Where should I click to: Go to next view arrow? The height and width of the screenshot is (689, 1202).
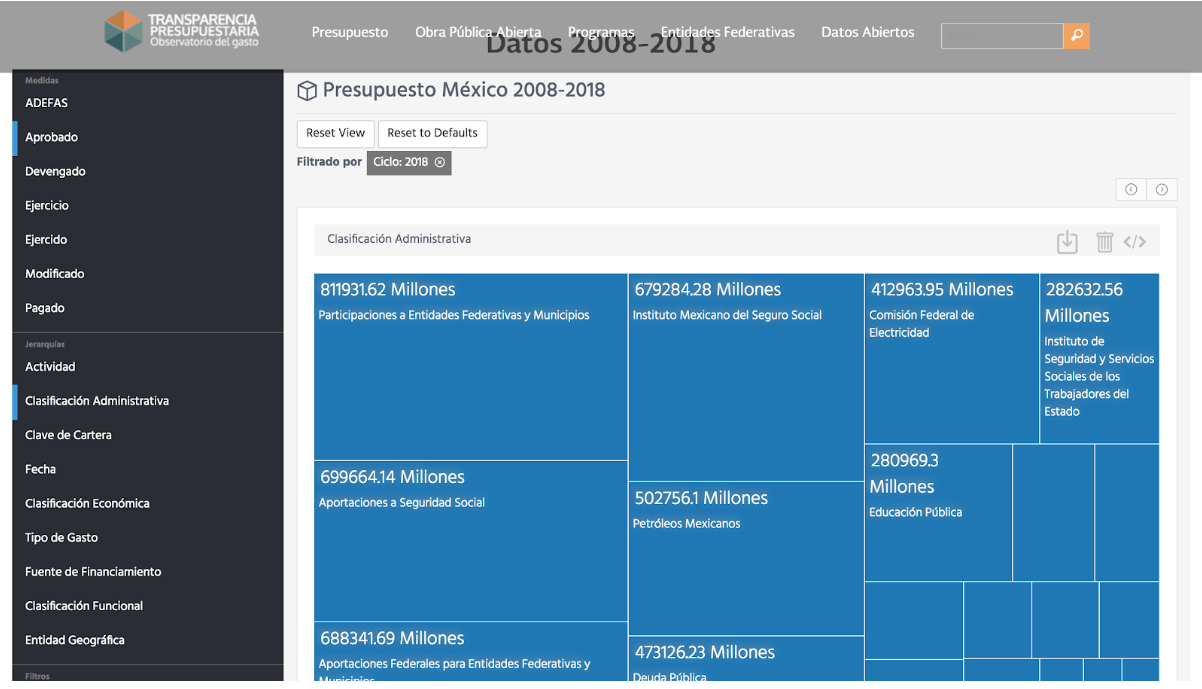(x=1162, y=190)
